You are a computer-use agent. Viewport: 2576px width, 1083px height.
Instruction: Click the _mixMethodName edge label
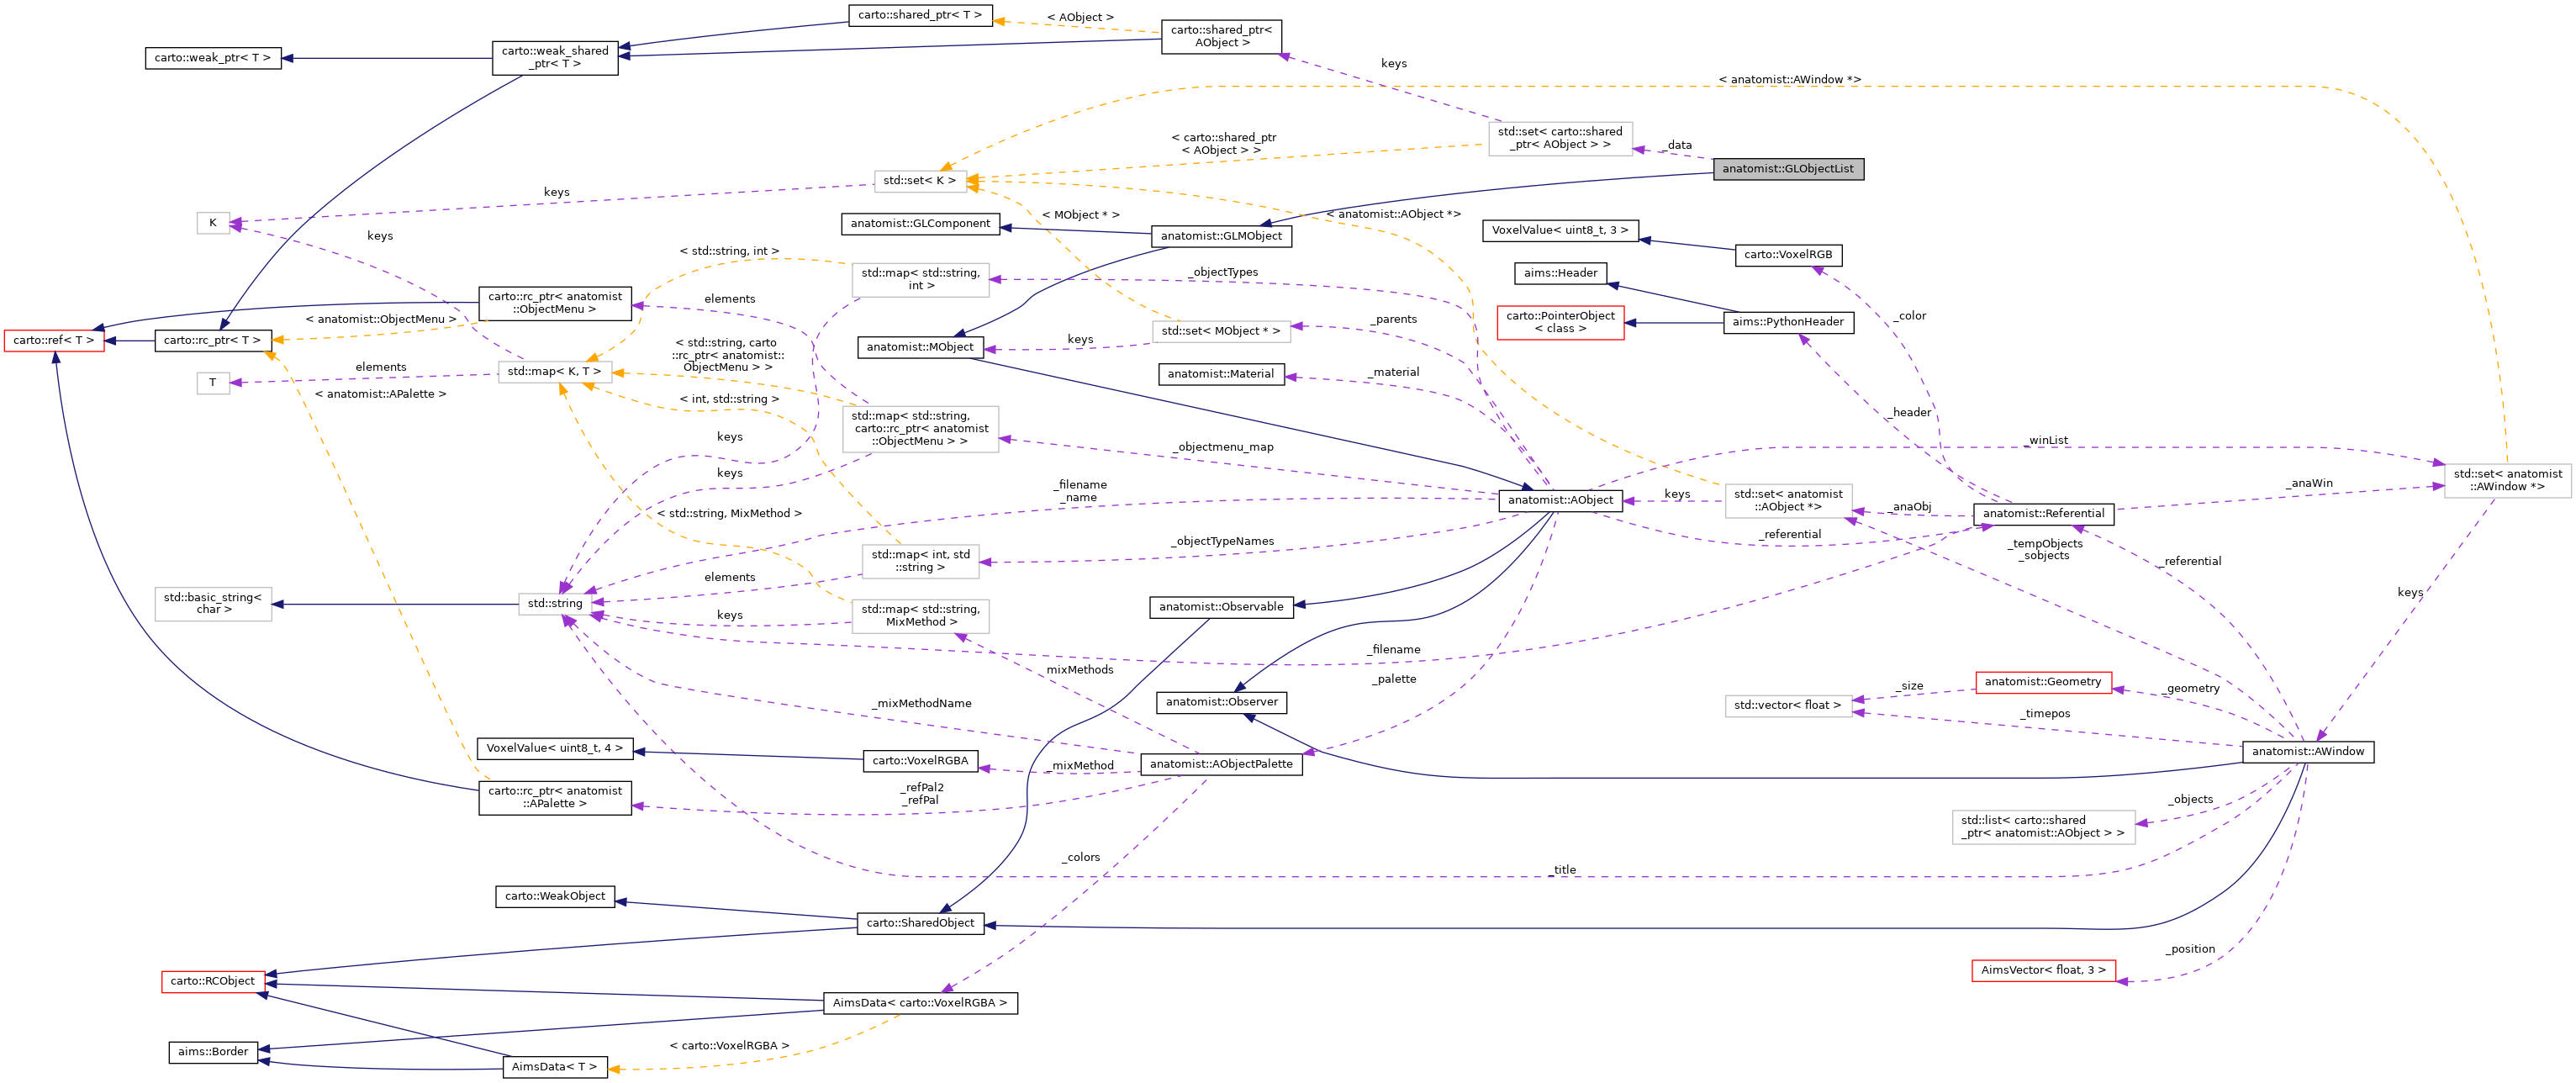coord(921,705)
